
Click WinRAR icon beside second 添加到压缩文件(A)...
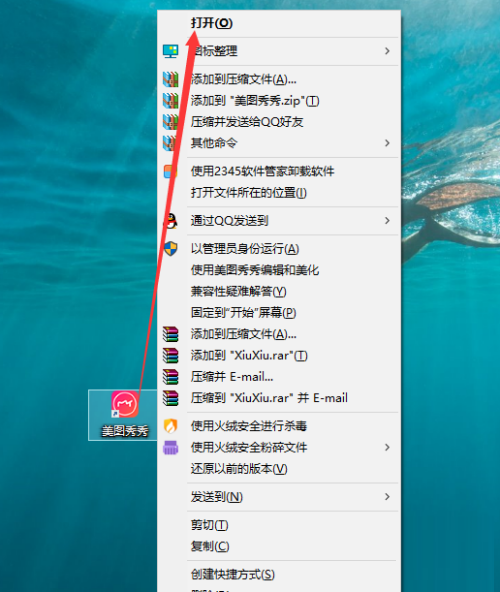pyautogui.click(x=170, y=334)
